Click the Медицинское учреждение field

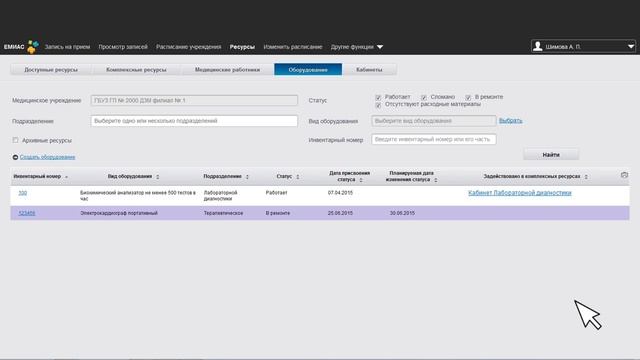194,100
